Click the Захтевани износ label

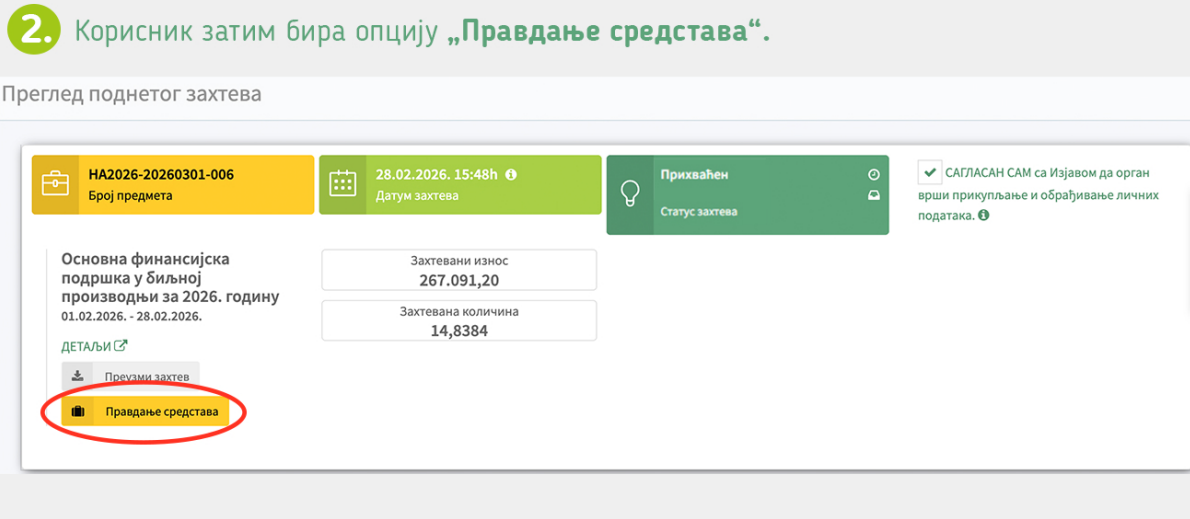459,260
